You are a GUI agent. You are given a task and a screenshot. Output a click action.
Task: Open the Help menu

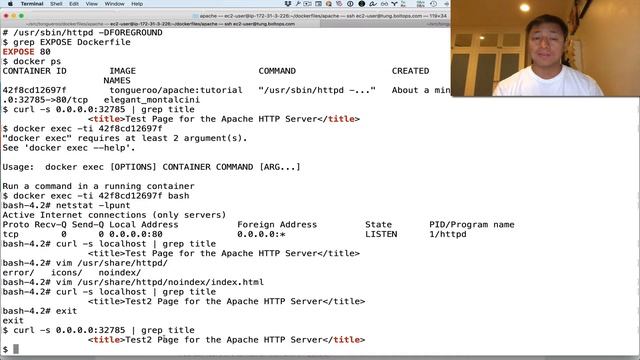[137, 4]
